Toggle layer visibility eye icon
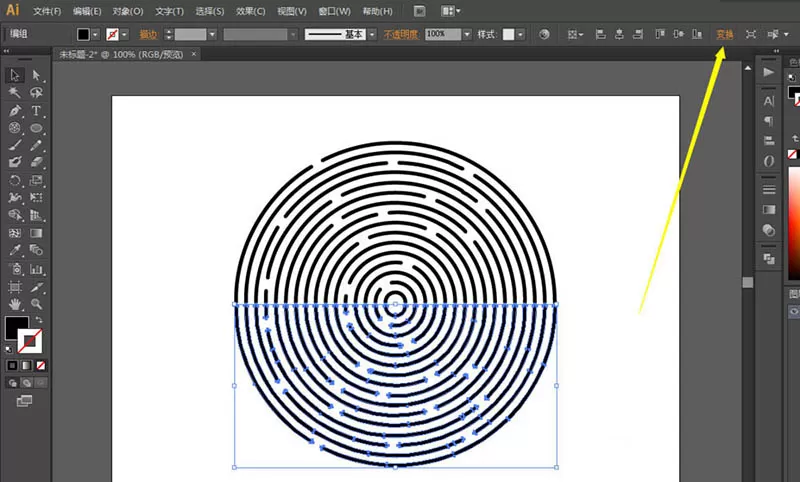The width and height of the screenshot is (800, 482). tap(794, 311)
